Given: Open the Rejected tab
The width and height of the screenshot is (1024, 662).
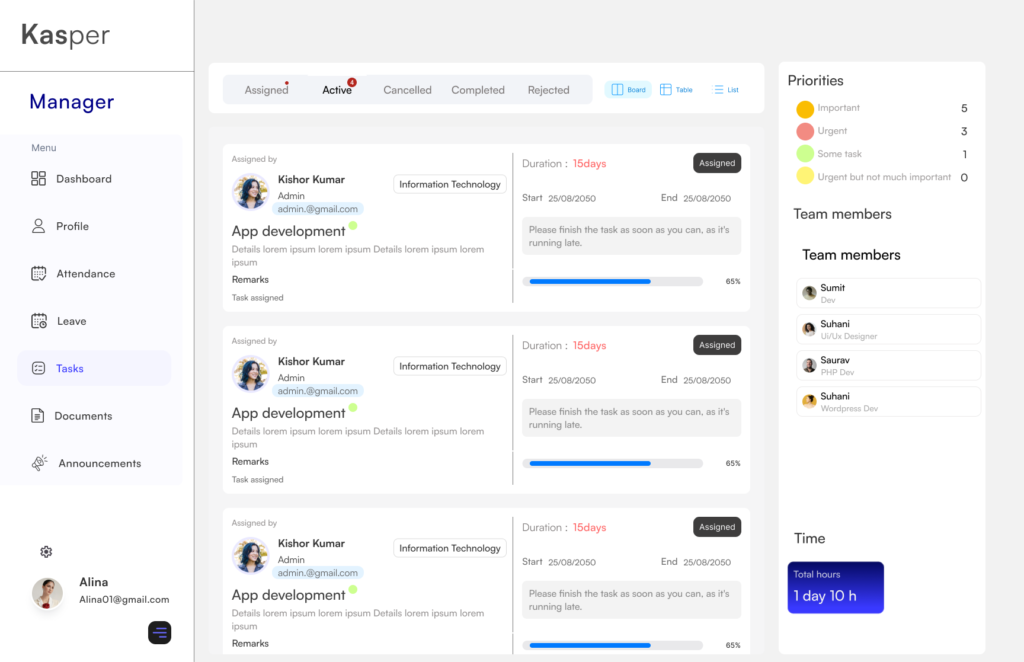Looking at the screenshot, I should coord(548,90).
